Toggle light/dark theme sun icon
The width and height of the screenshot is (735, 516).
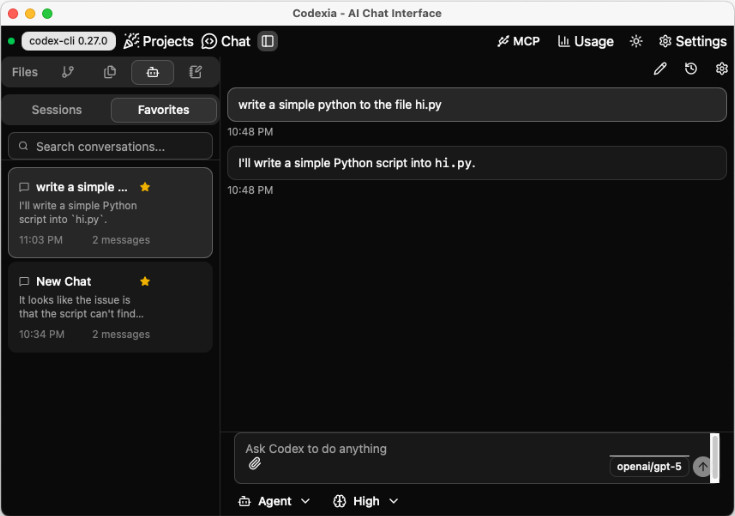[636, 41]
